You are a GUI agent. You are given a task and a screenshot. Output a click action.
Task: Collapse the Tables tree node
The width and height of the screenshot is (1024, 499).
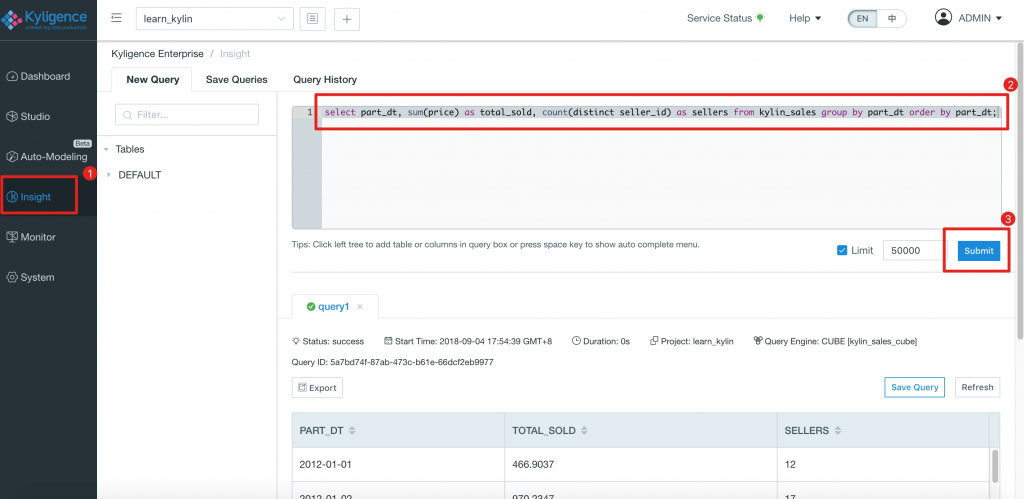(x=106, y=150)
